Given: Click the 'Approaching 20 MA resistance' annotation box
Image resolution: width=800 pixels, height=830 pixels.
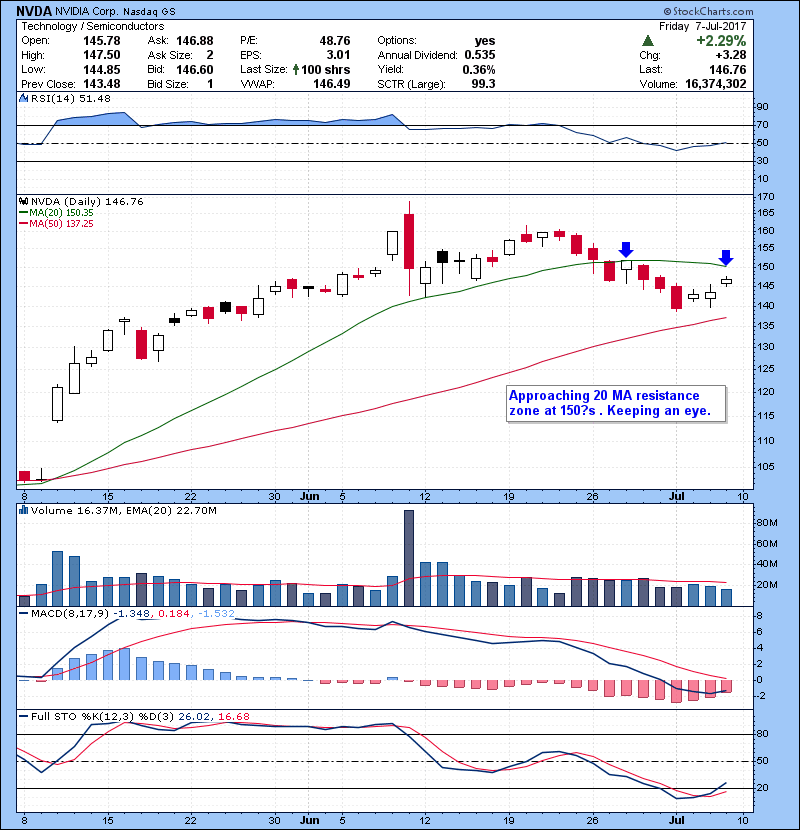Looking at the screenshot, I should (616, 404).
